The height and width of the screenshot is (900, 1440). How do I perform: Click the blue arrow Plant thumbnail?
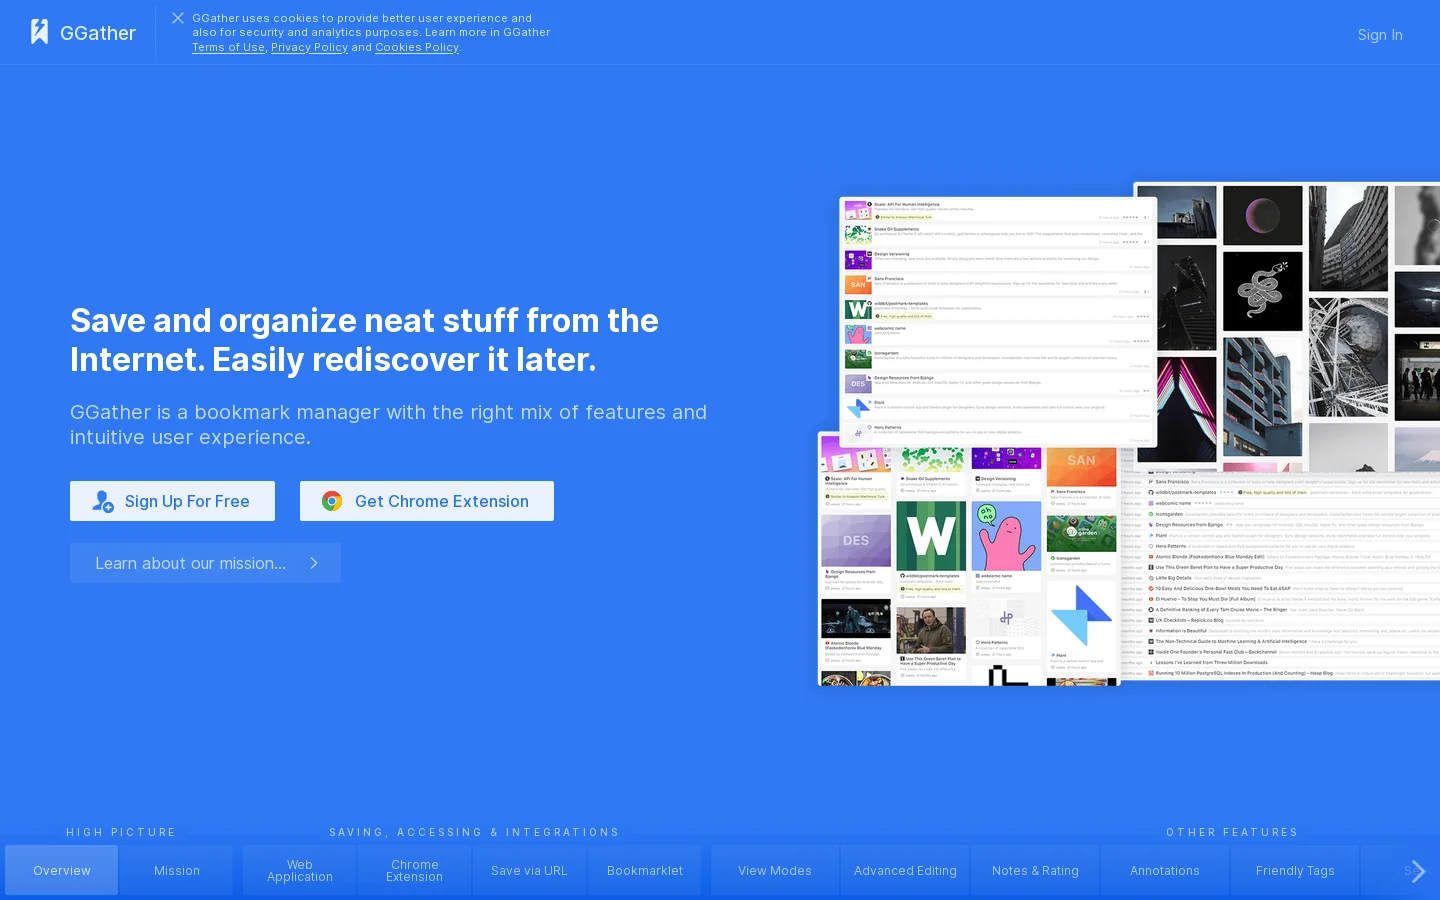pyautogui.click(x=1081, y=616)
